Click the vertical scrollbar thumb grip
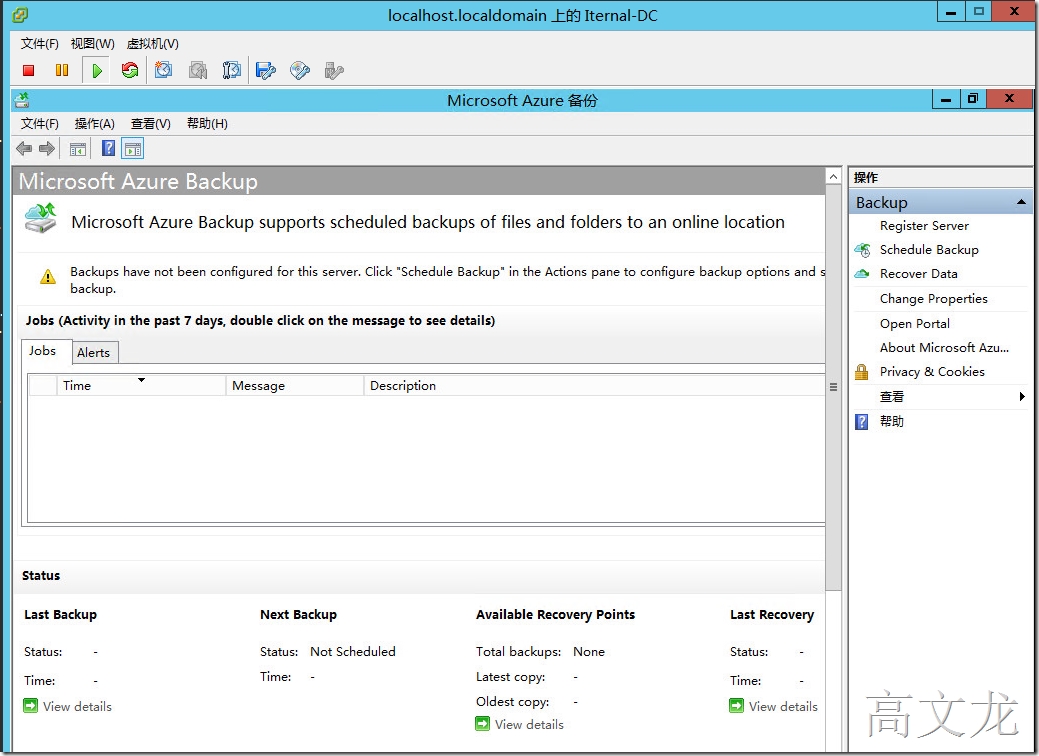This screenshot has width=1039, height=756. coord(834,387)
